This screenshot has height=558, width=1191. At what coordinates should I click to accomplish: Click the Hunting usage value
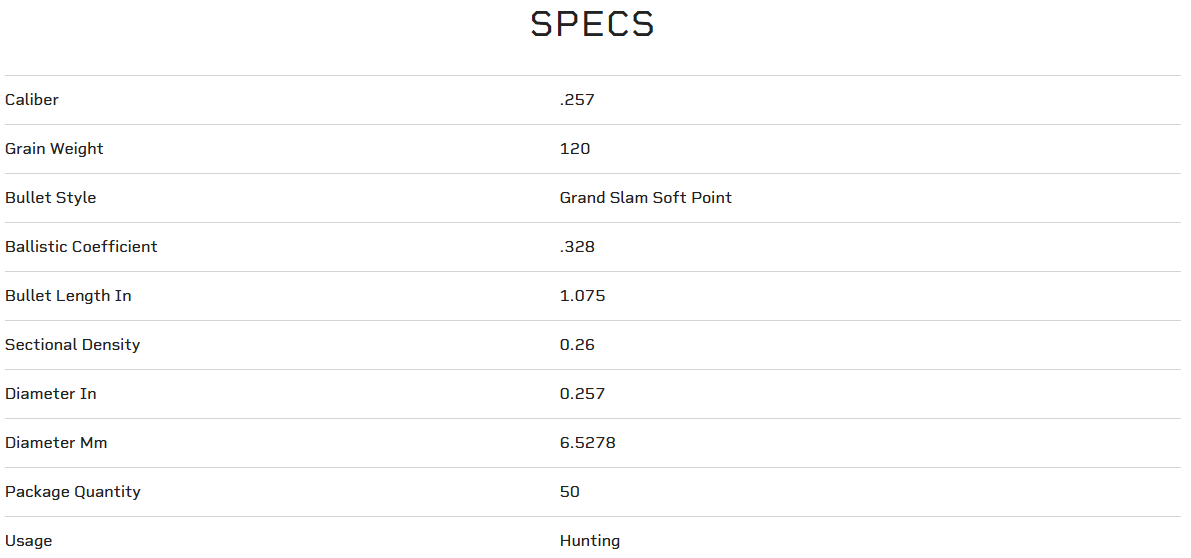589,541
